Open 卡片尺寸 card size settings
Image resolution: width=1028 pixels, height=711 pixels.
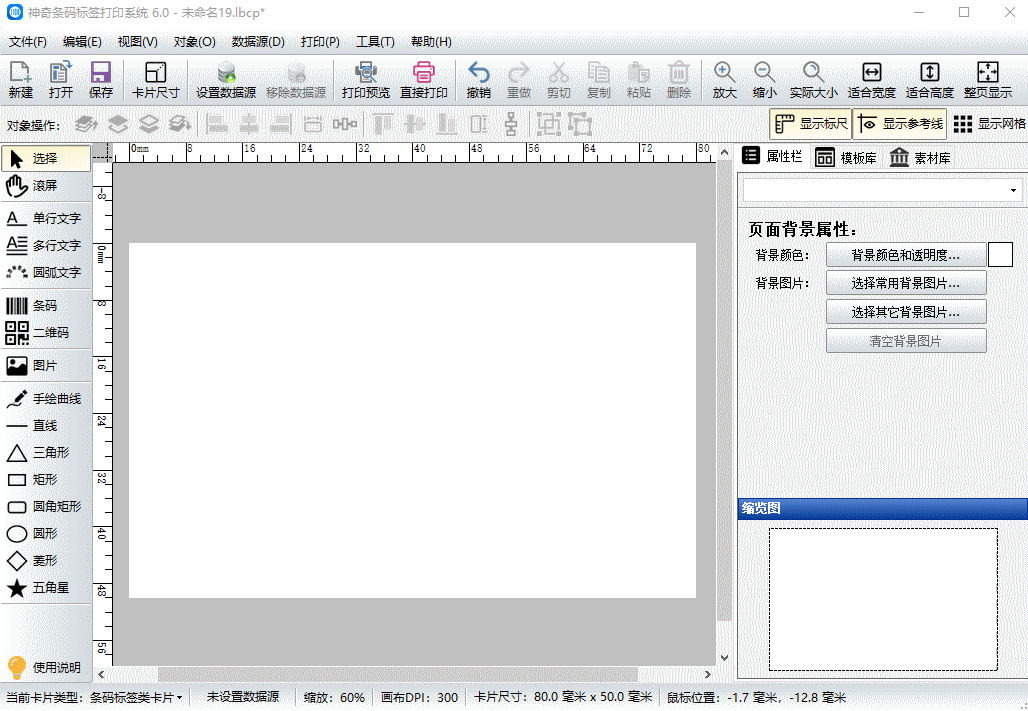coord(155,80)
